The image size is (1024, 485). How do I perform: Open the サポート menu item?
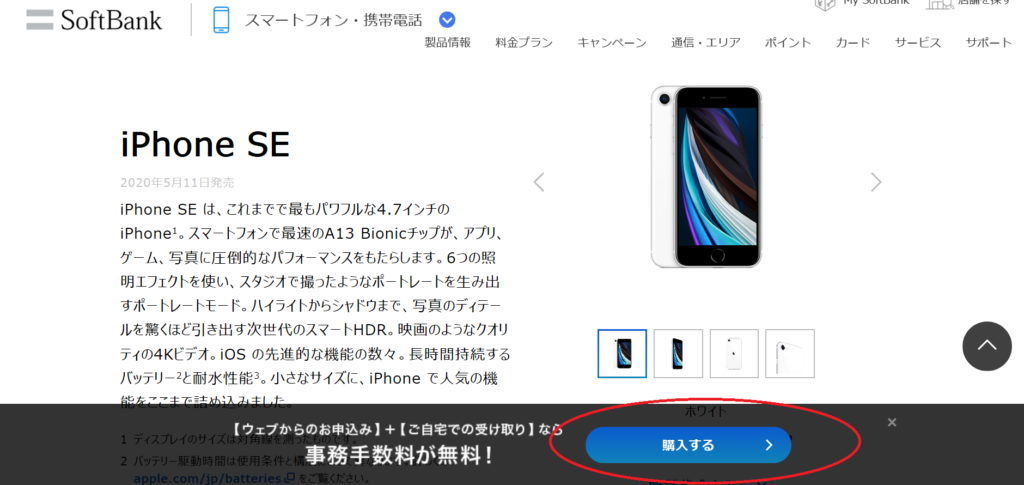click(x=989, y=43)
